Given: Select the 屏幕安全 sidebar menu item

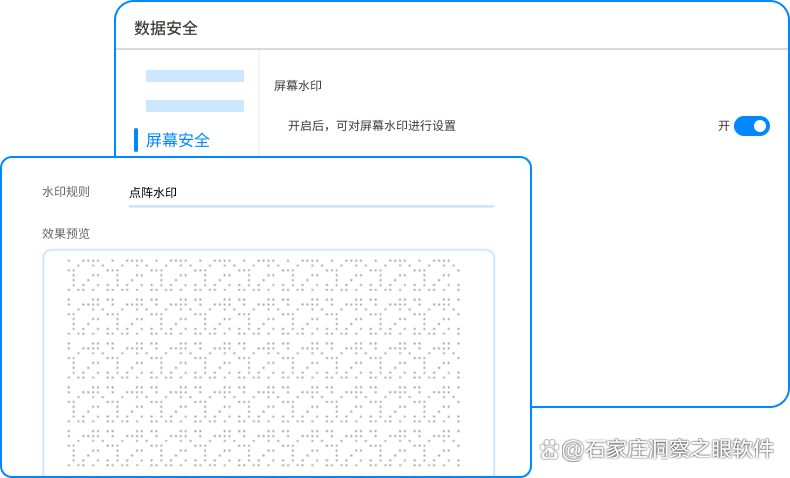Looking at the screenshot, I should tap(177, 140).
